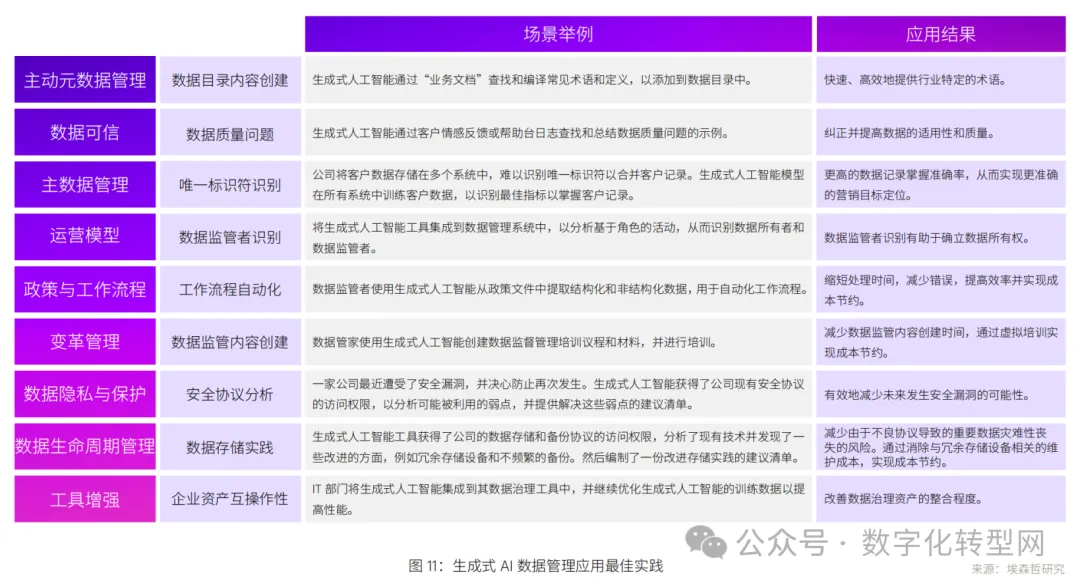The width and height of the screenshot is (1080, 587).
Task: Select the 主数据管理 category block
Action: (85, 185)
